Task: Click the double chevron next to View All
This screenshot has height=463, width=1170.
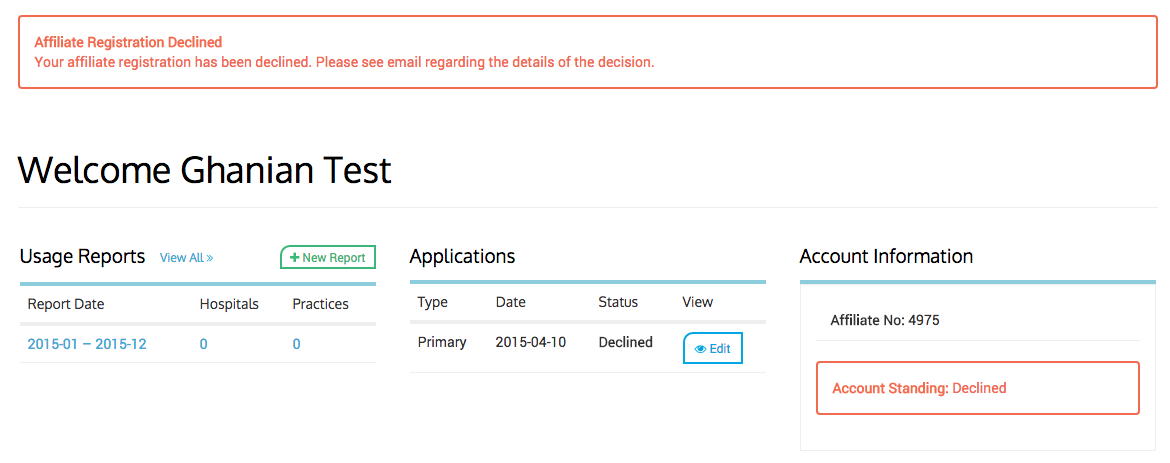Action: (210, 258)
